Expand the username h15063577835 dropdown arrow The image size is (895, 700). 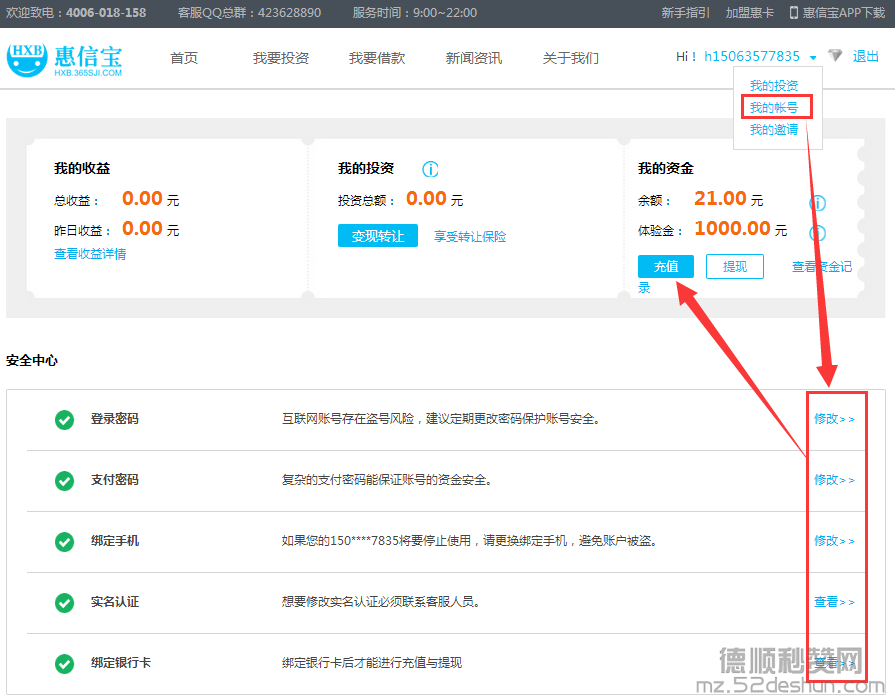[x=813, y=58]
